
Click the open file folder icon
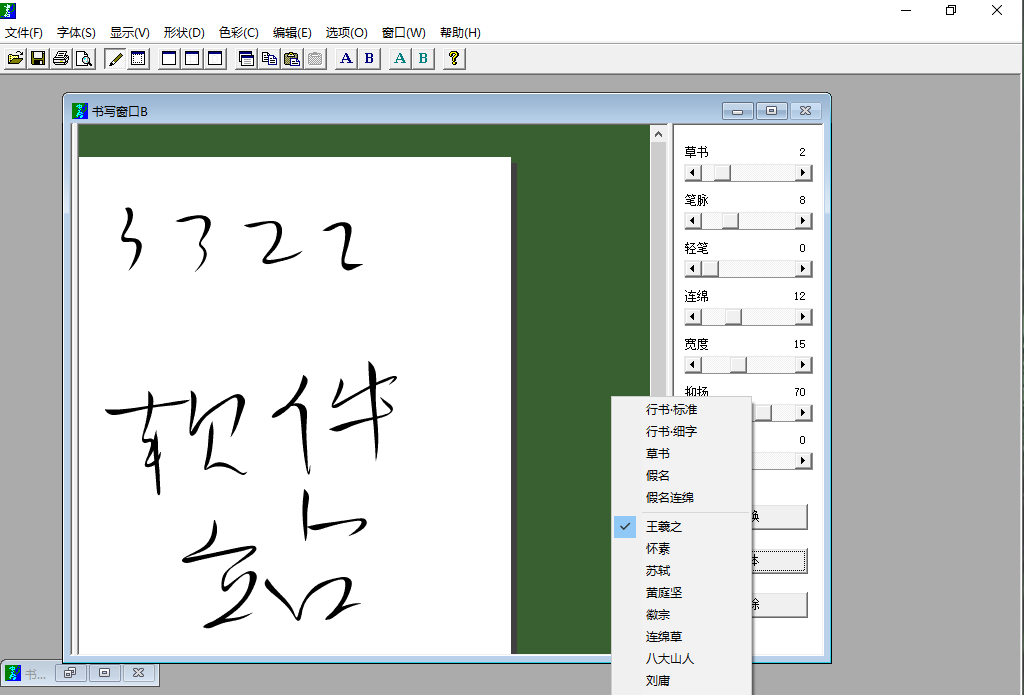16,59
